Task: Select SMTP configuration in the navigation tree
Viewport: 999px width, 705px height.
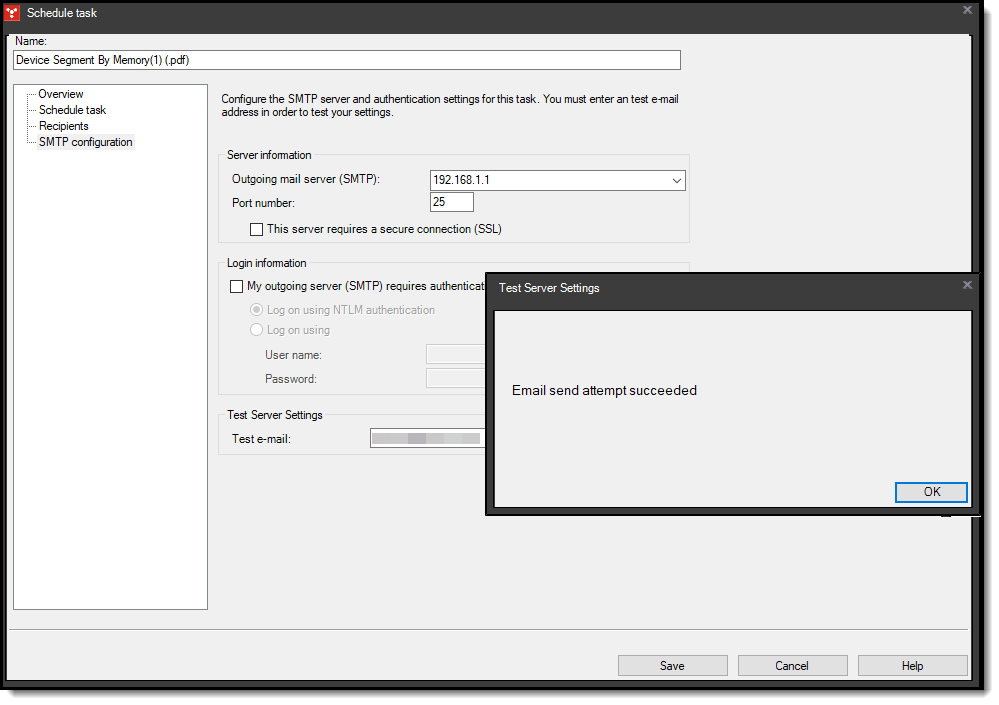Action: (85, 141)
